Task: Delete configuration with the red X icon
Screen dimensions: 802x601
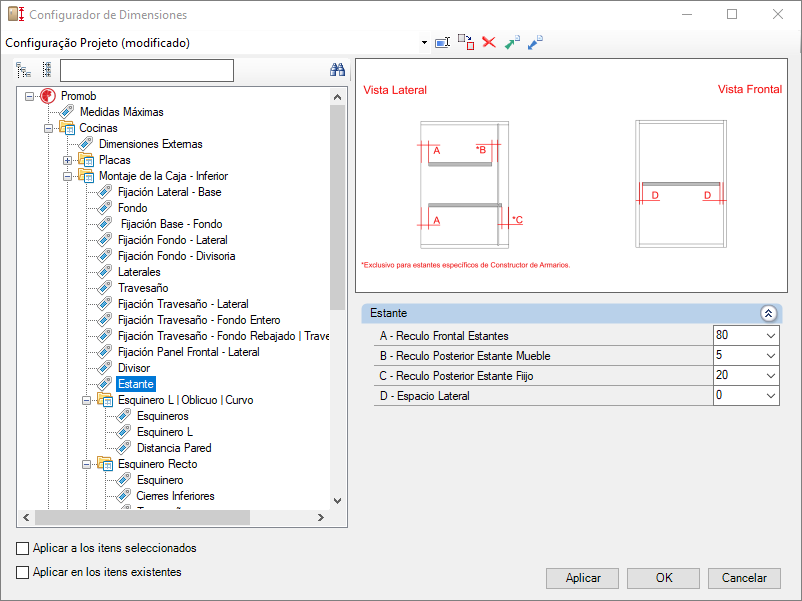Action: click(489, 42)
